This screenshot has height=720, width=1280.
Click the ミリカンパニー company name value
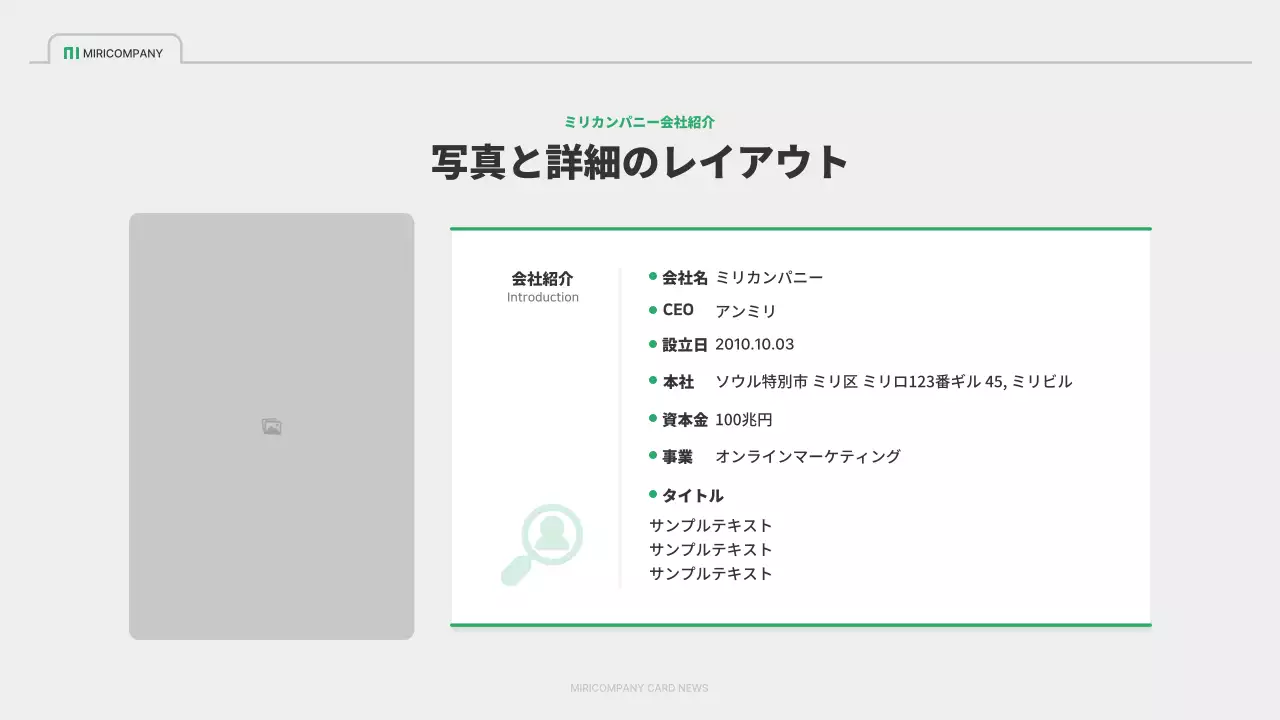[768, 277]
